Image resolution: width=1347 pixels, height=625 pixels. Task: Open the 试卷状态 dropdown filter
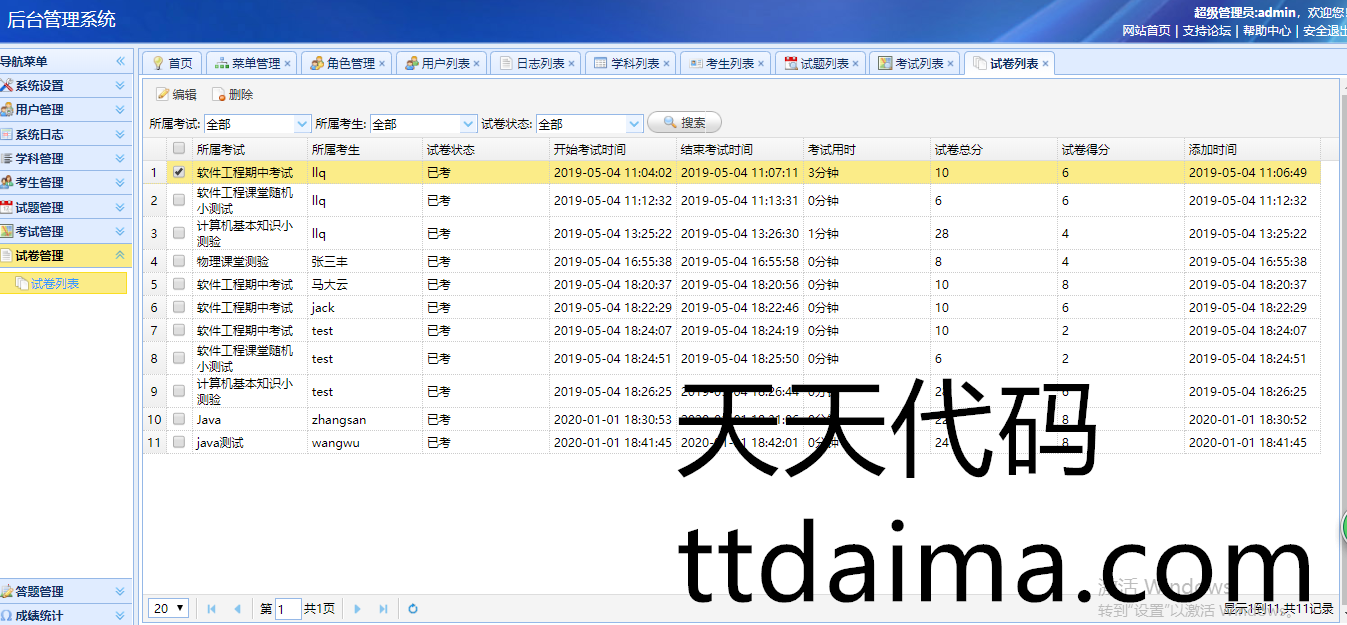coord(634,124)
